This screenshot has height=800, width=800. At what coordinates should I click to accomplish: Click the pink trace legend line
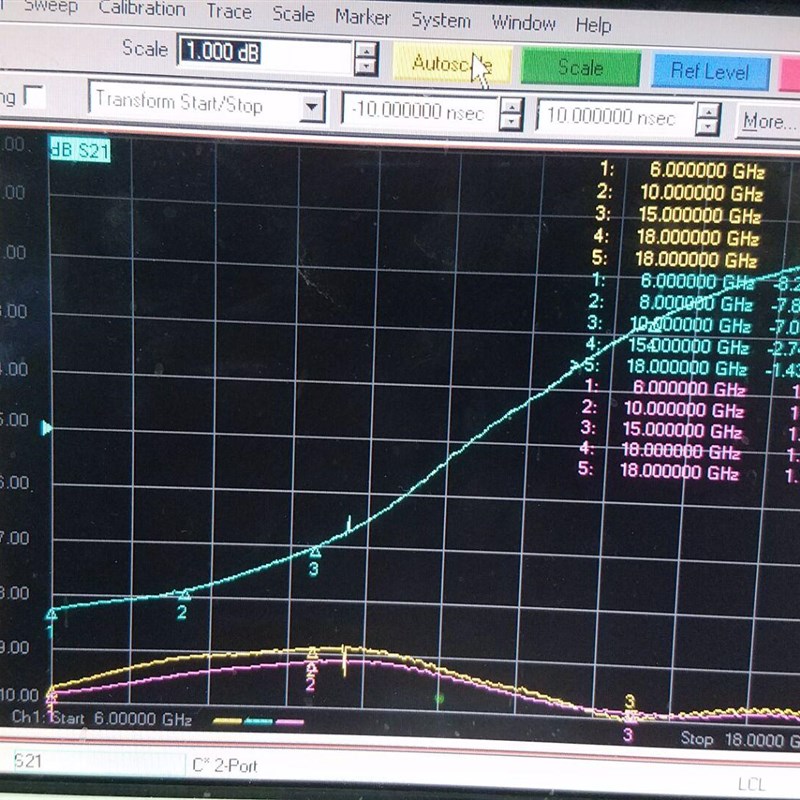coord(290,722)
